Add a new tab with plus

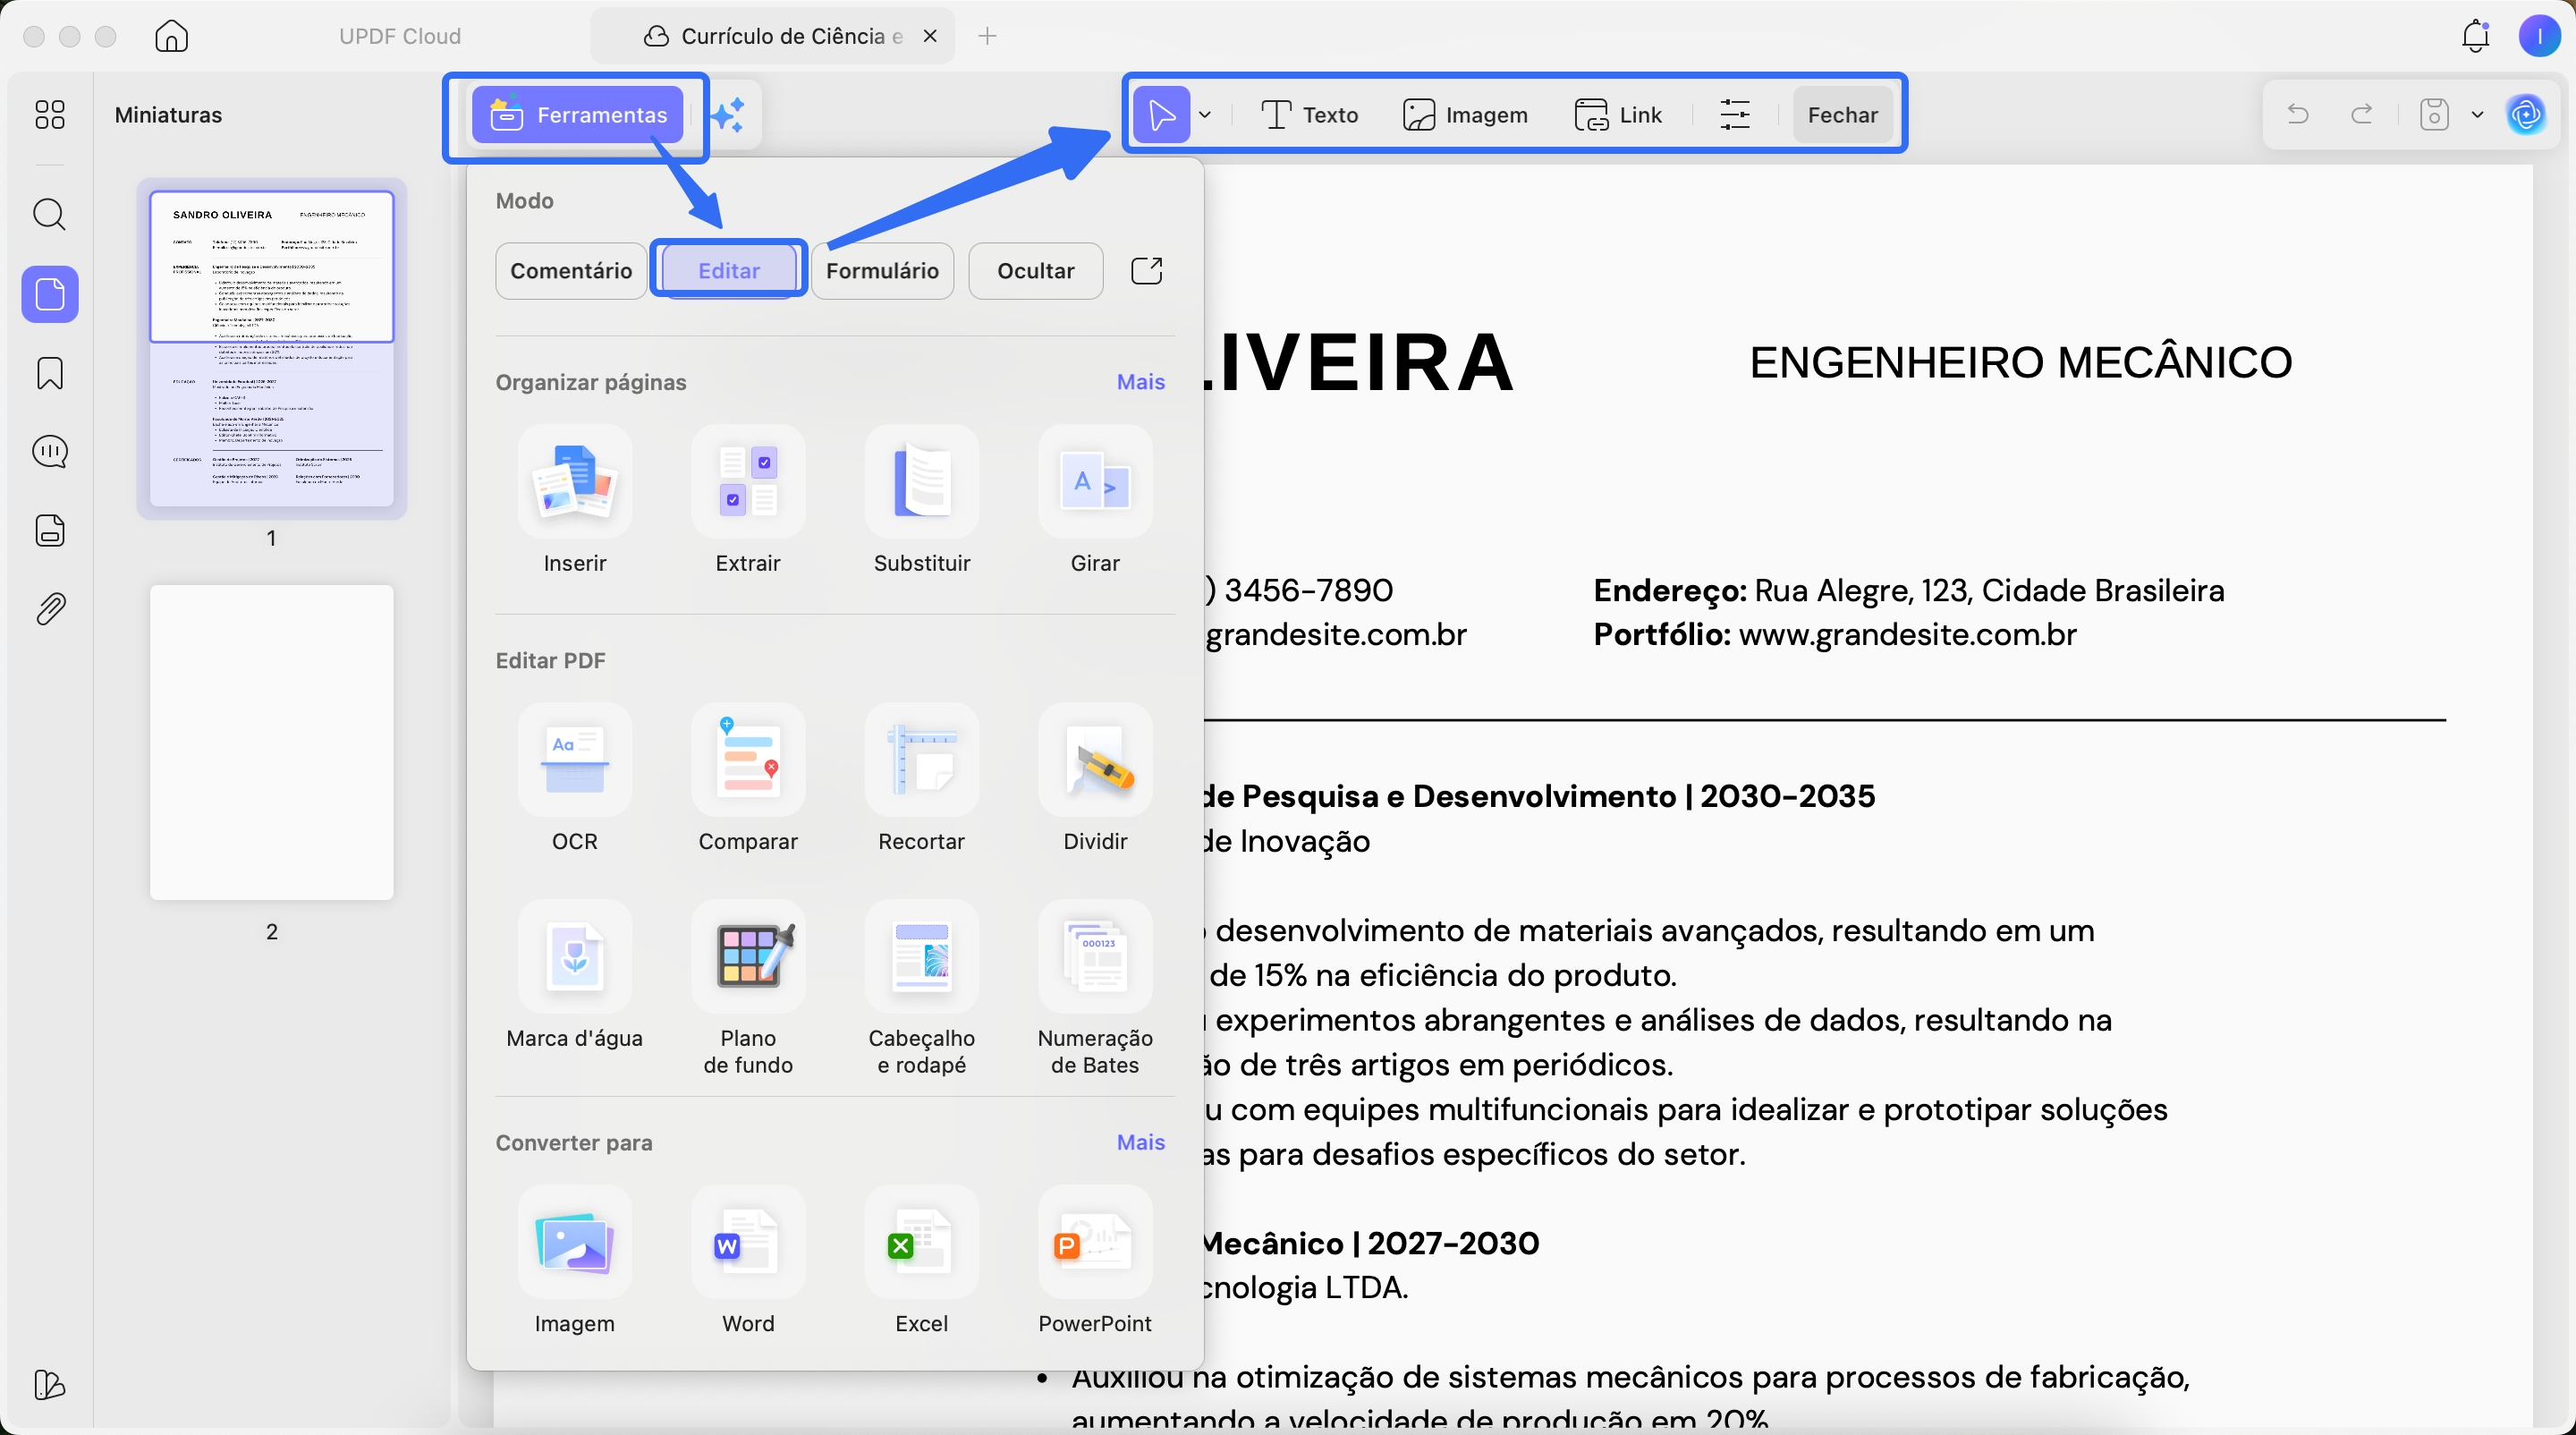[987, 36]
